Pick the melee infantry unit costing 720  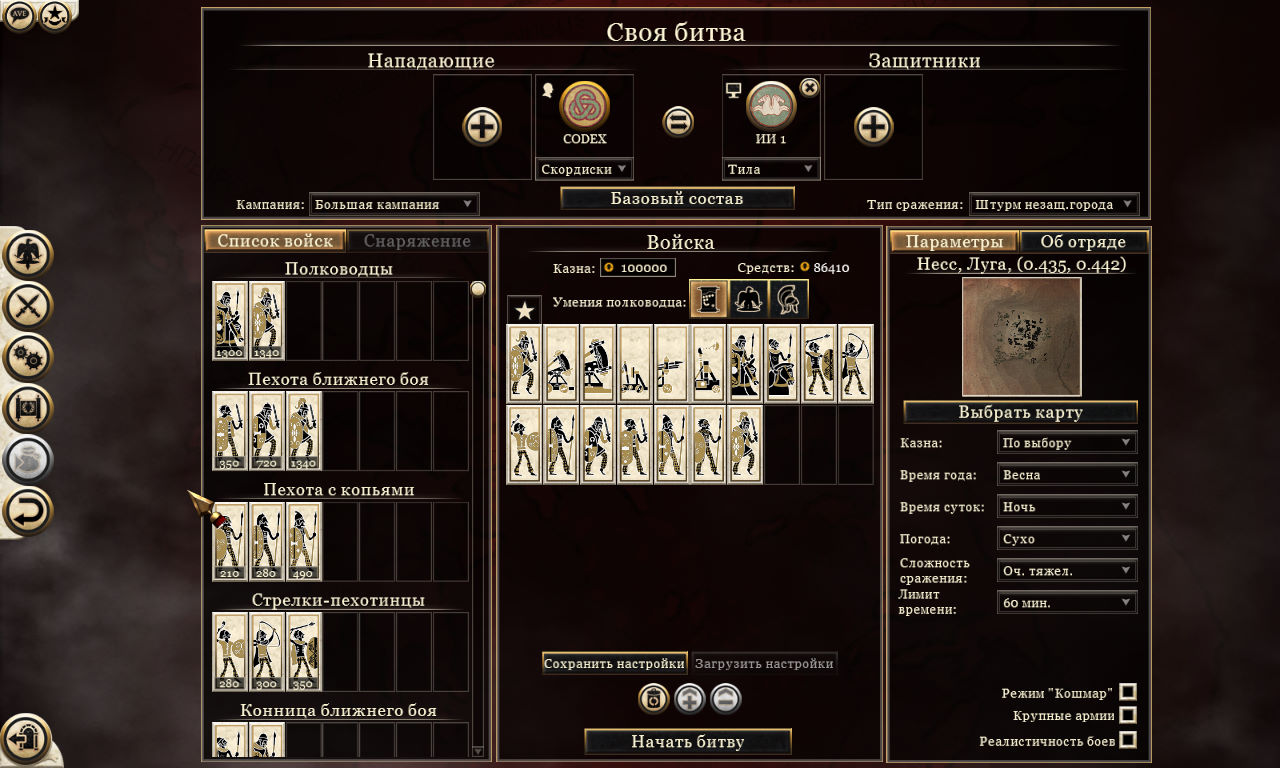[267, 430]
